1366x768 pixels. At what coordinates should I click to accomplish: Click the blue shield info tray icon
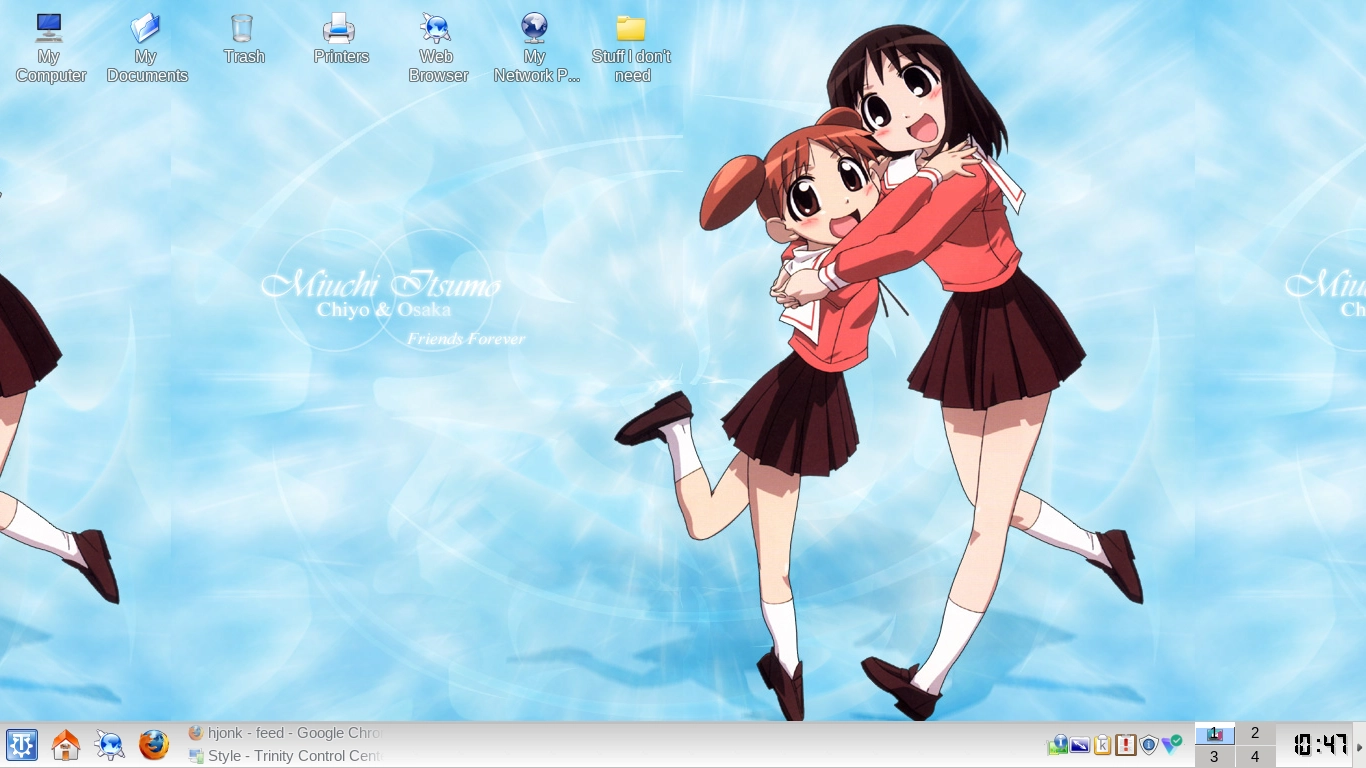coord(1149,745)
